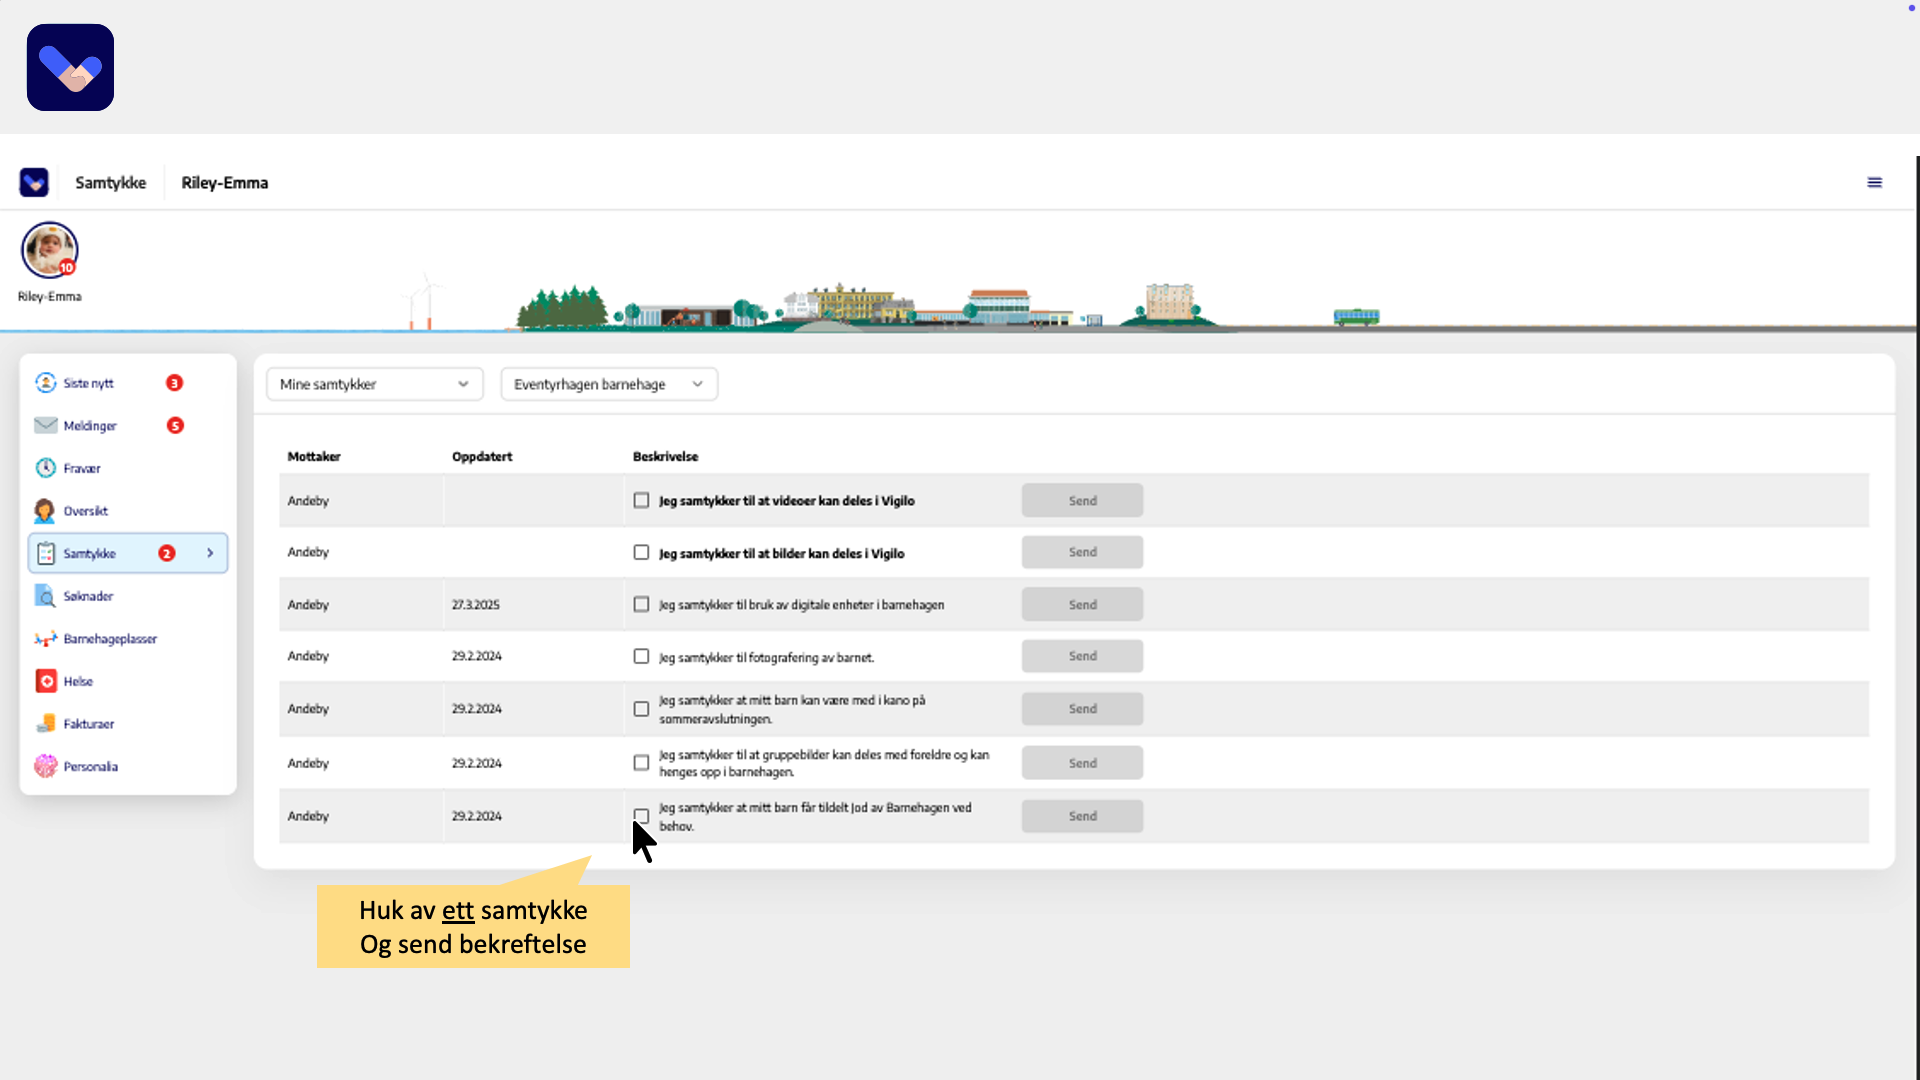Viewport: 1920px width, 1080px height.
Task: Enable consent for fotografering av barnet
Action: [641, 656]
